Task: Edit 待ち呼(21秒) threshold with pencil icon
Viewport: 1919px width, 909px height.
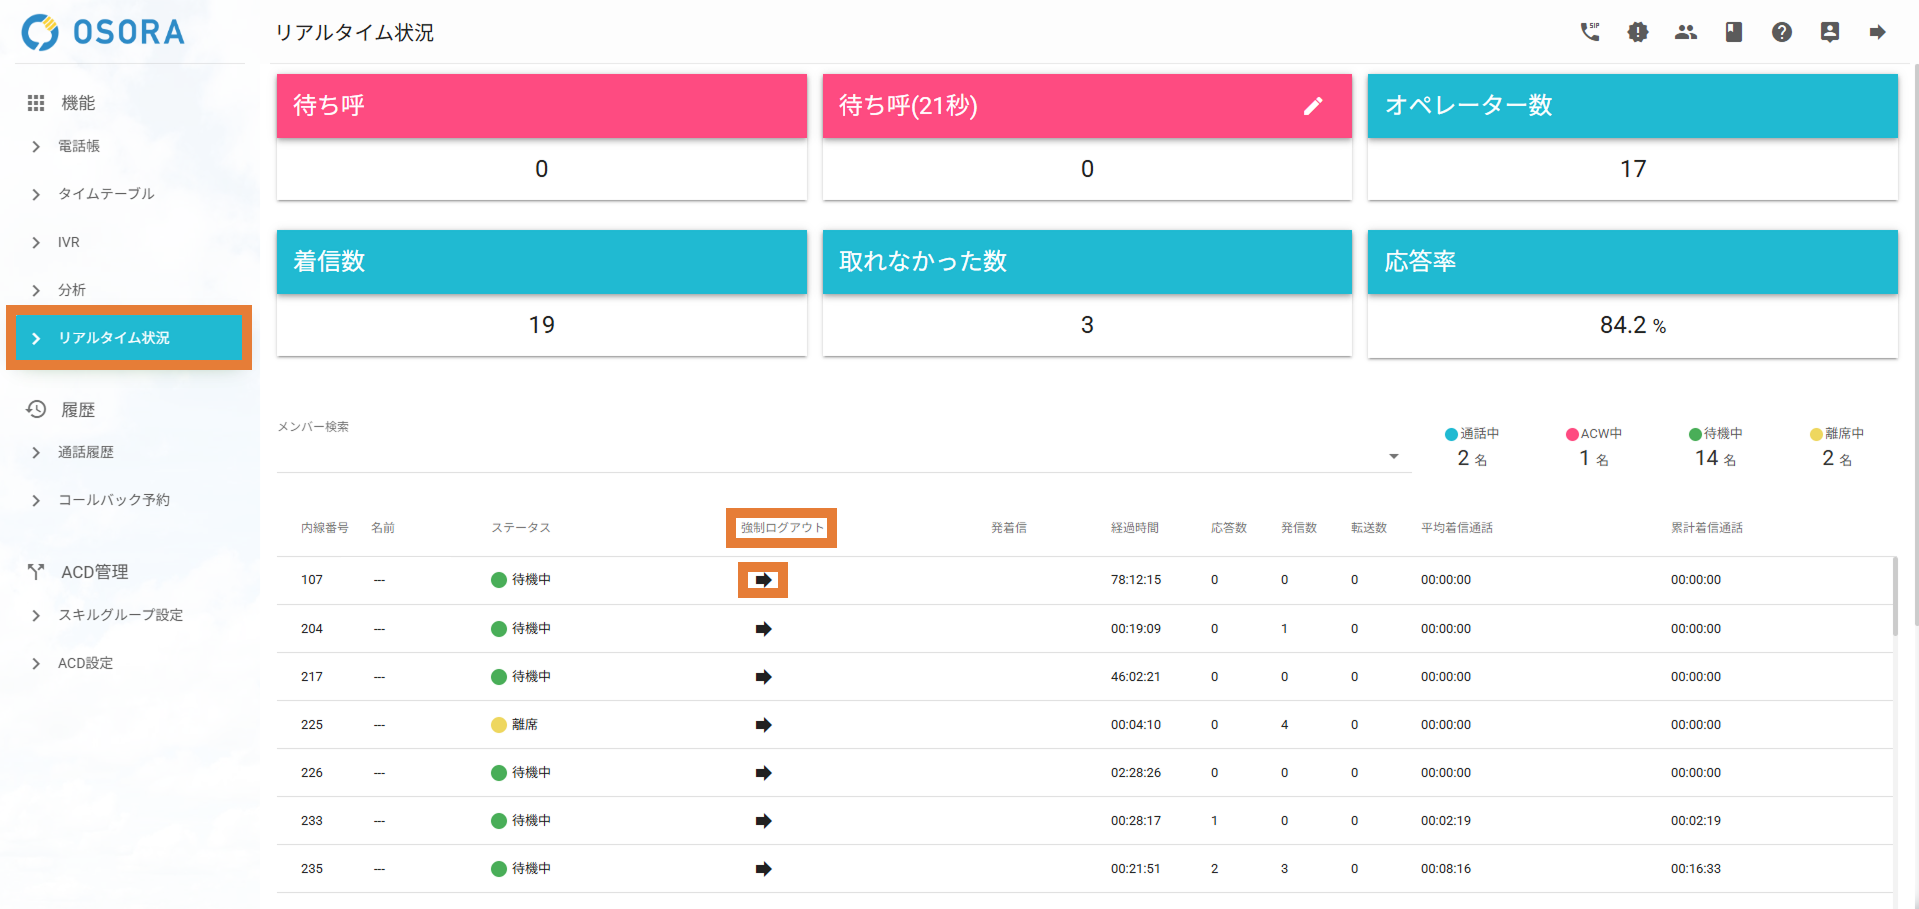Action: tap(1313, 106)
